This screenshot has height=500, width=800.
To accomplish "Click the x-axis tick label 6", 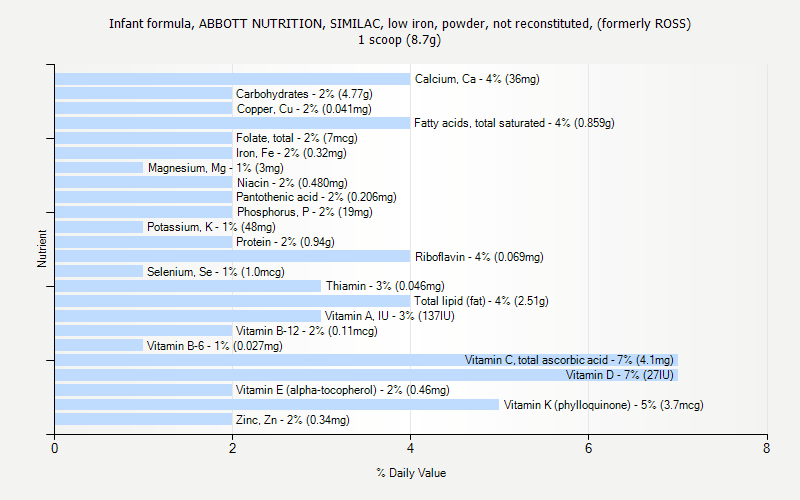I will coord(588,448).
